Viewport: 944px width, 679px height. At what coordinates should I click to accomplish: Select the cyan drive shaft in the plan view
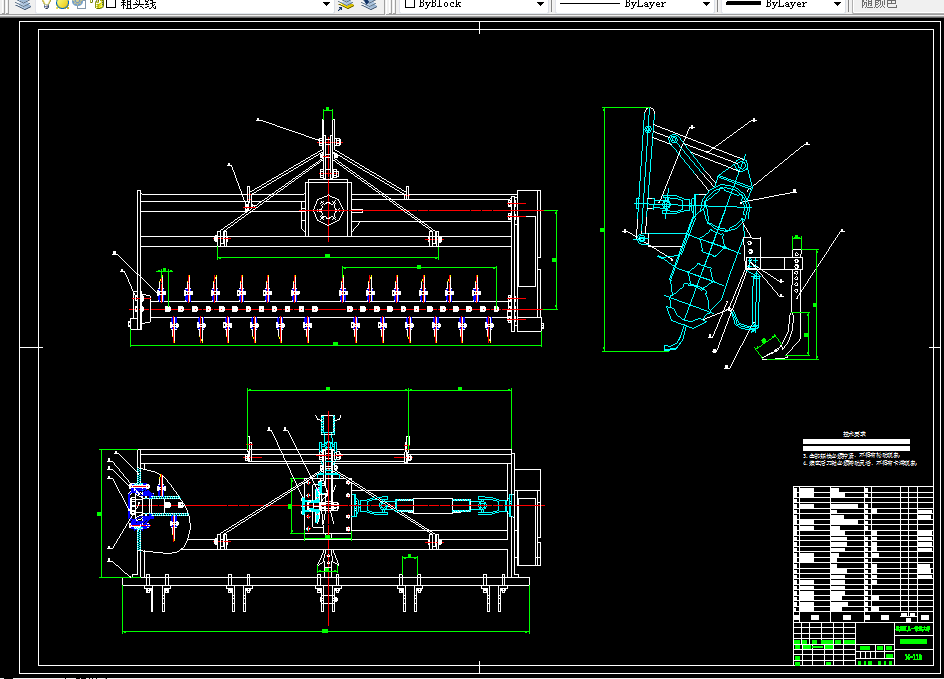point(433,506)
